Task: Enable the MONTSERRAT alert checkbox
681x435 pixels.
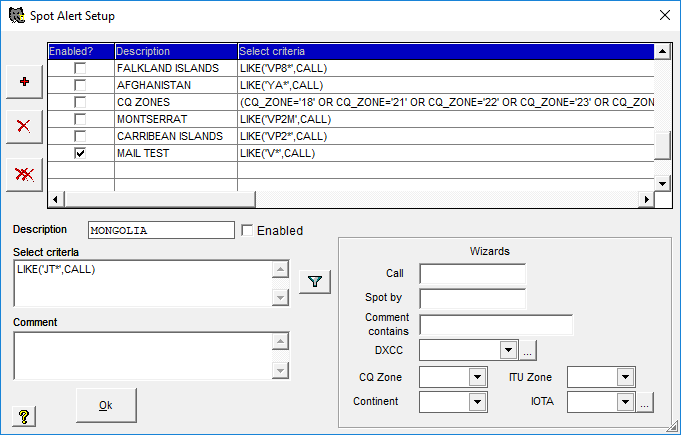Action: click(x=80, y=119)
